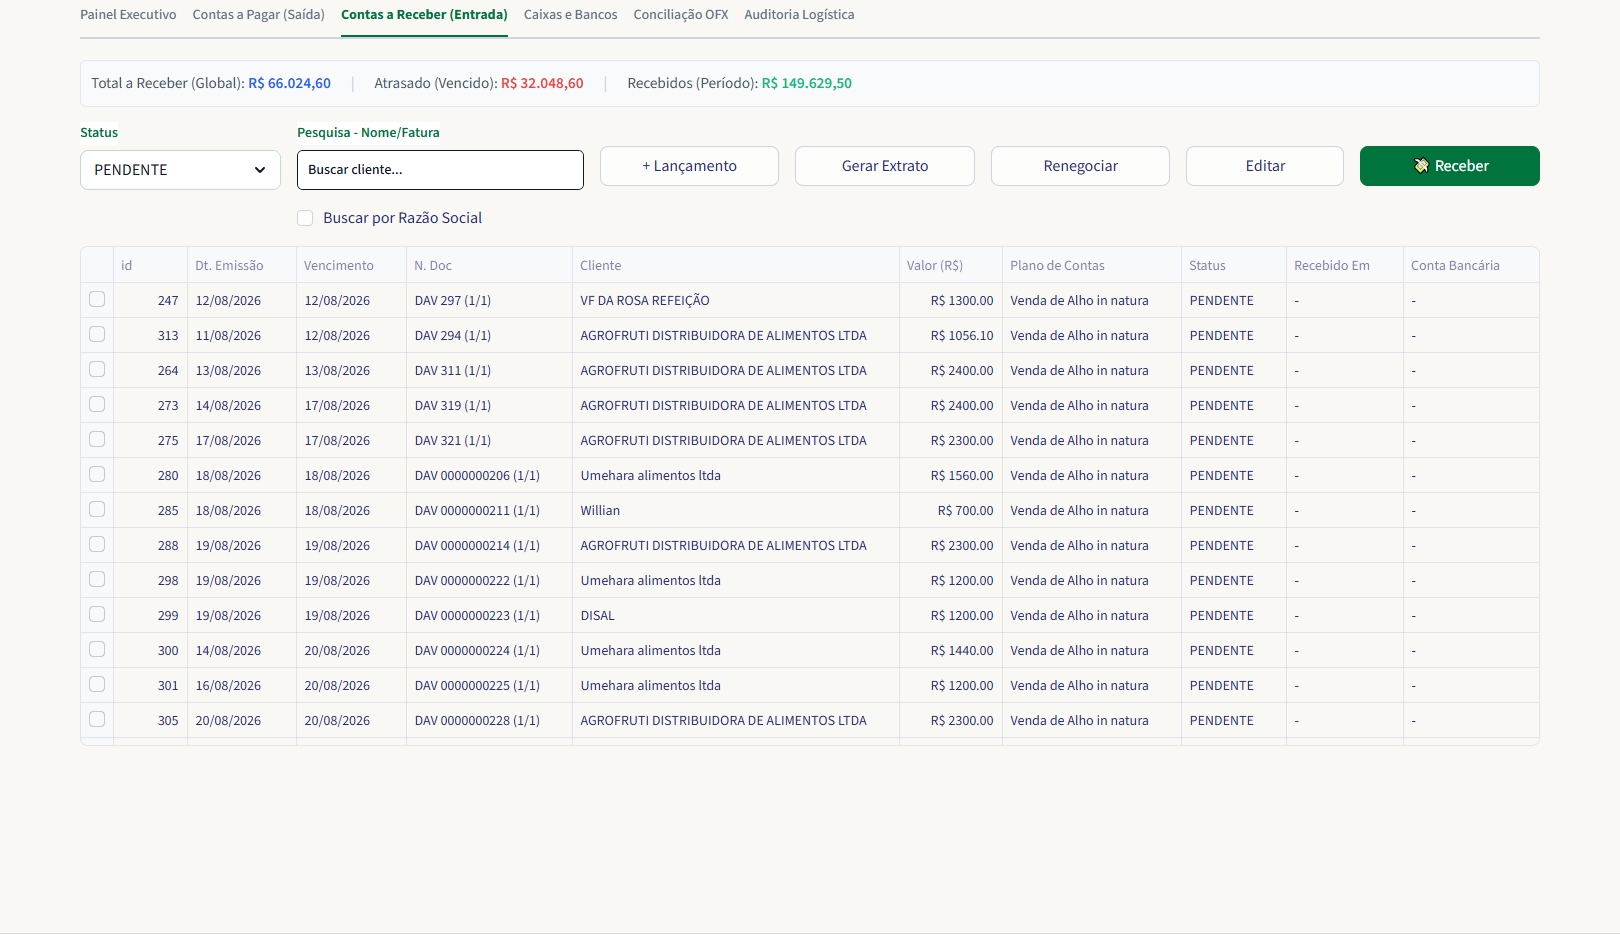Image resolution: width=1620 pixels, height=934 pixels.
Task: Open Conciliação OFX tab
Action: point(681,15)
